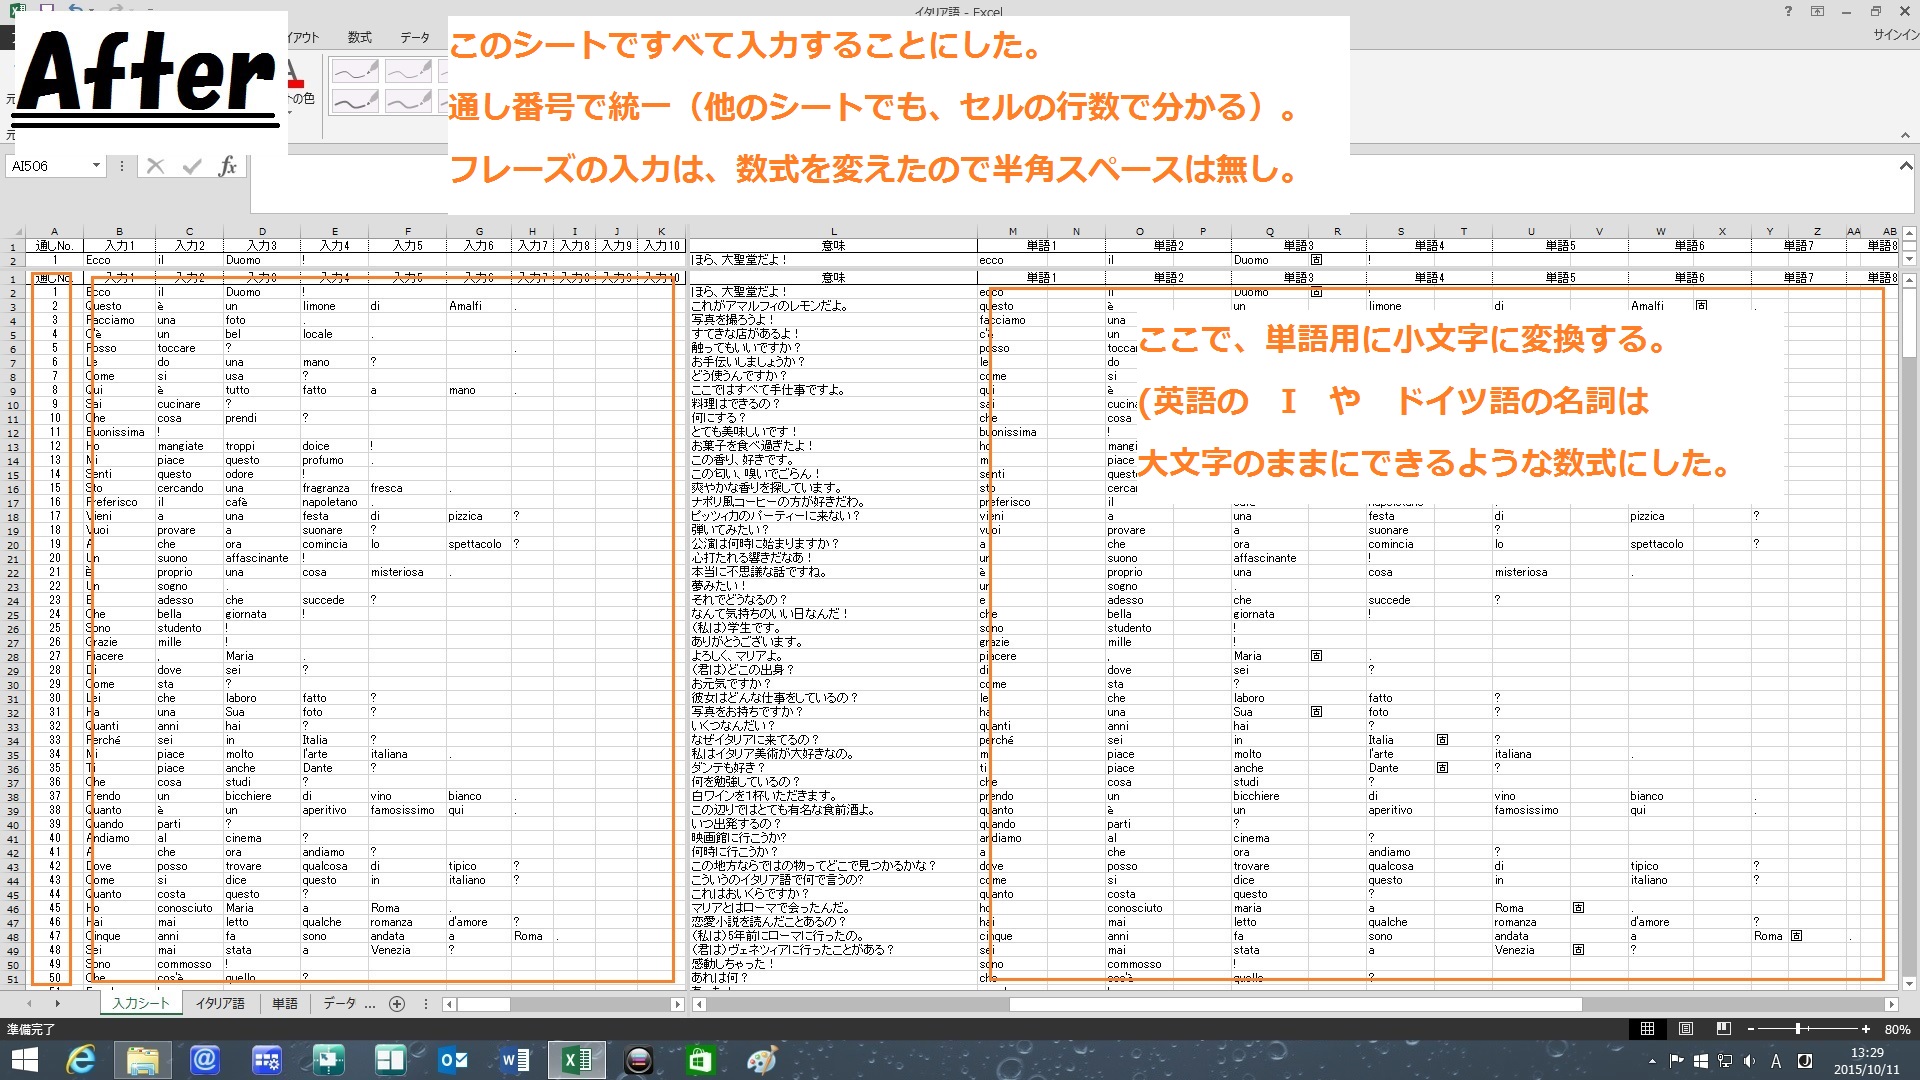Show hidden system tray icons
The image size is (1920, 1080).
(1652, 1061)
